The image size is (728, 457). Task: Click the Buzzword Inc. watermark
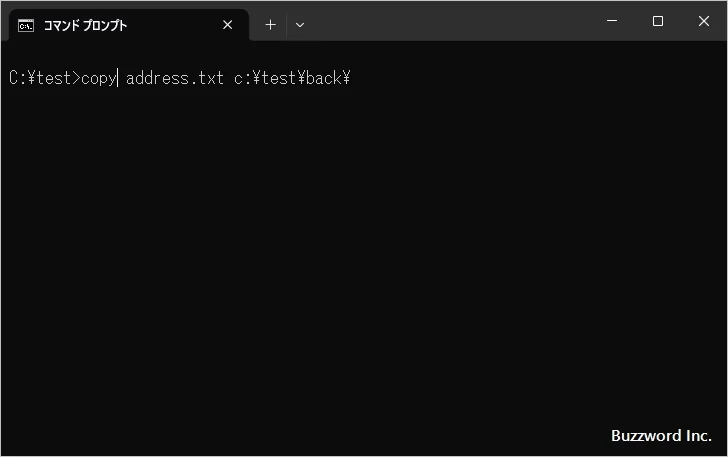[661, 436]
